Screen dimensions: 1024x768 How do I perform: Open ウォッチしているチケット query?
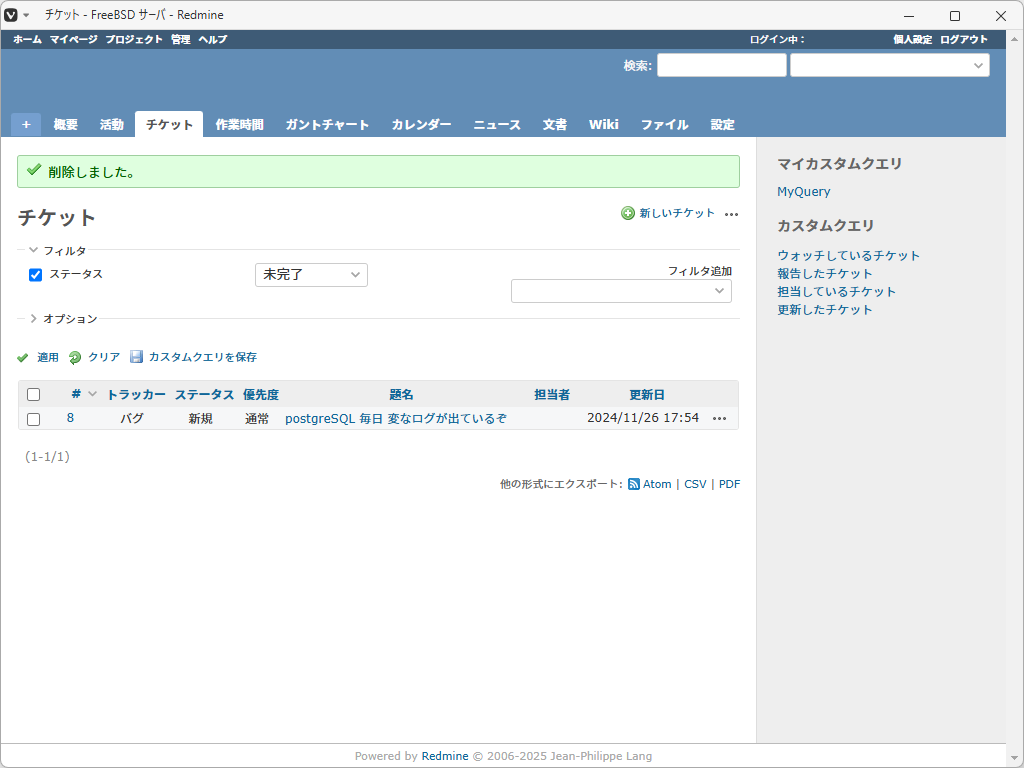pyautogui.click(x=848, y=255)
